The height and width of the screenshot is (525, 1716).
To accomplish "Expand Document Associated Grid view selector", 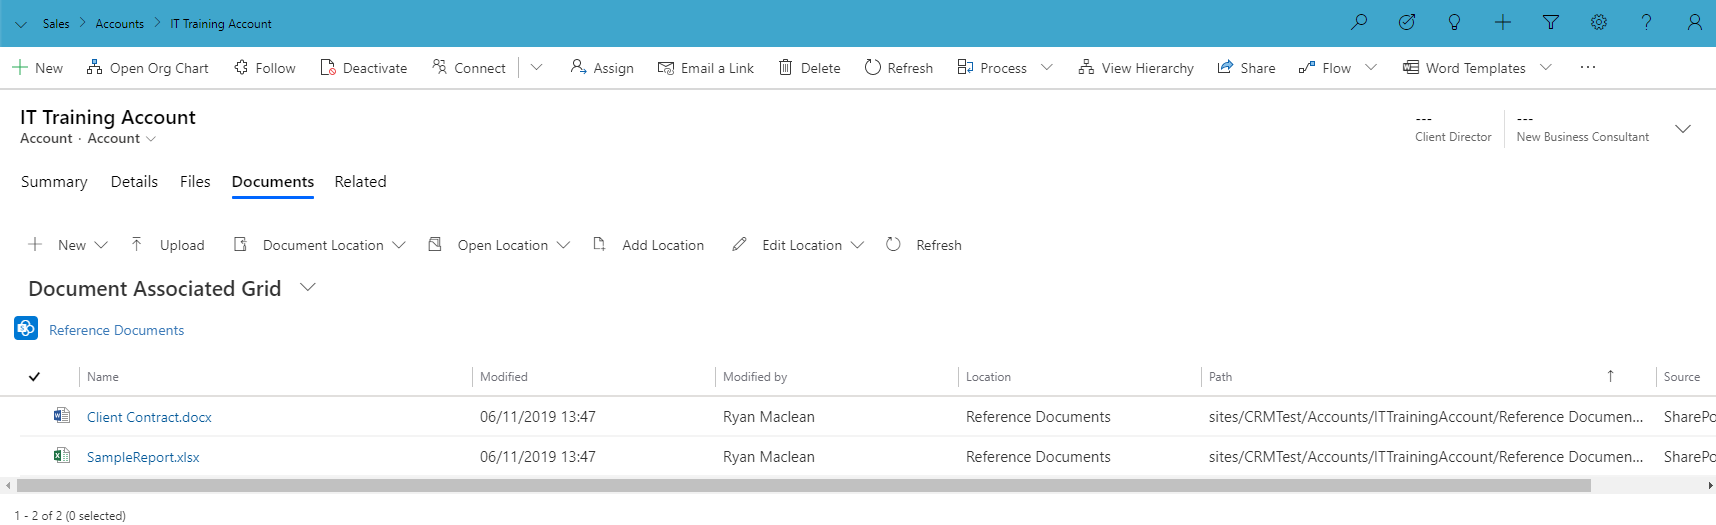I will 308,288.
